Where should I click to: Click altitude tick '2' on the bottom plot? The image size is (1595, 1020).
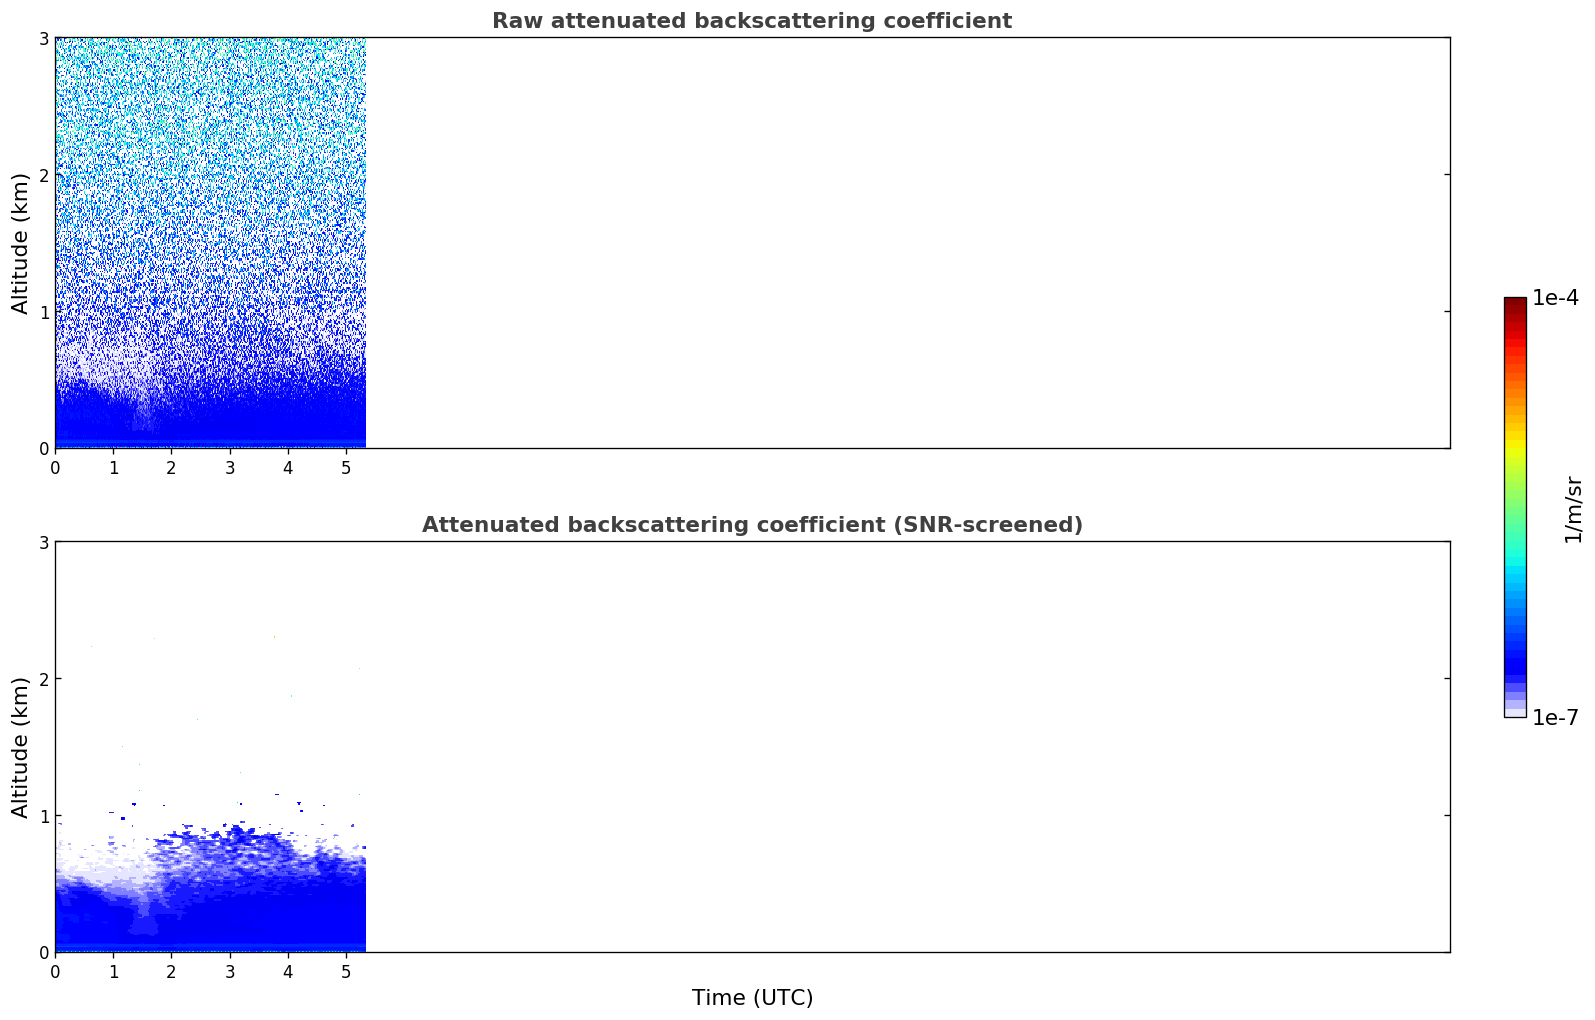(x=44, y=679)
